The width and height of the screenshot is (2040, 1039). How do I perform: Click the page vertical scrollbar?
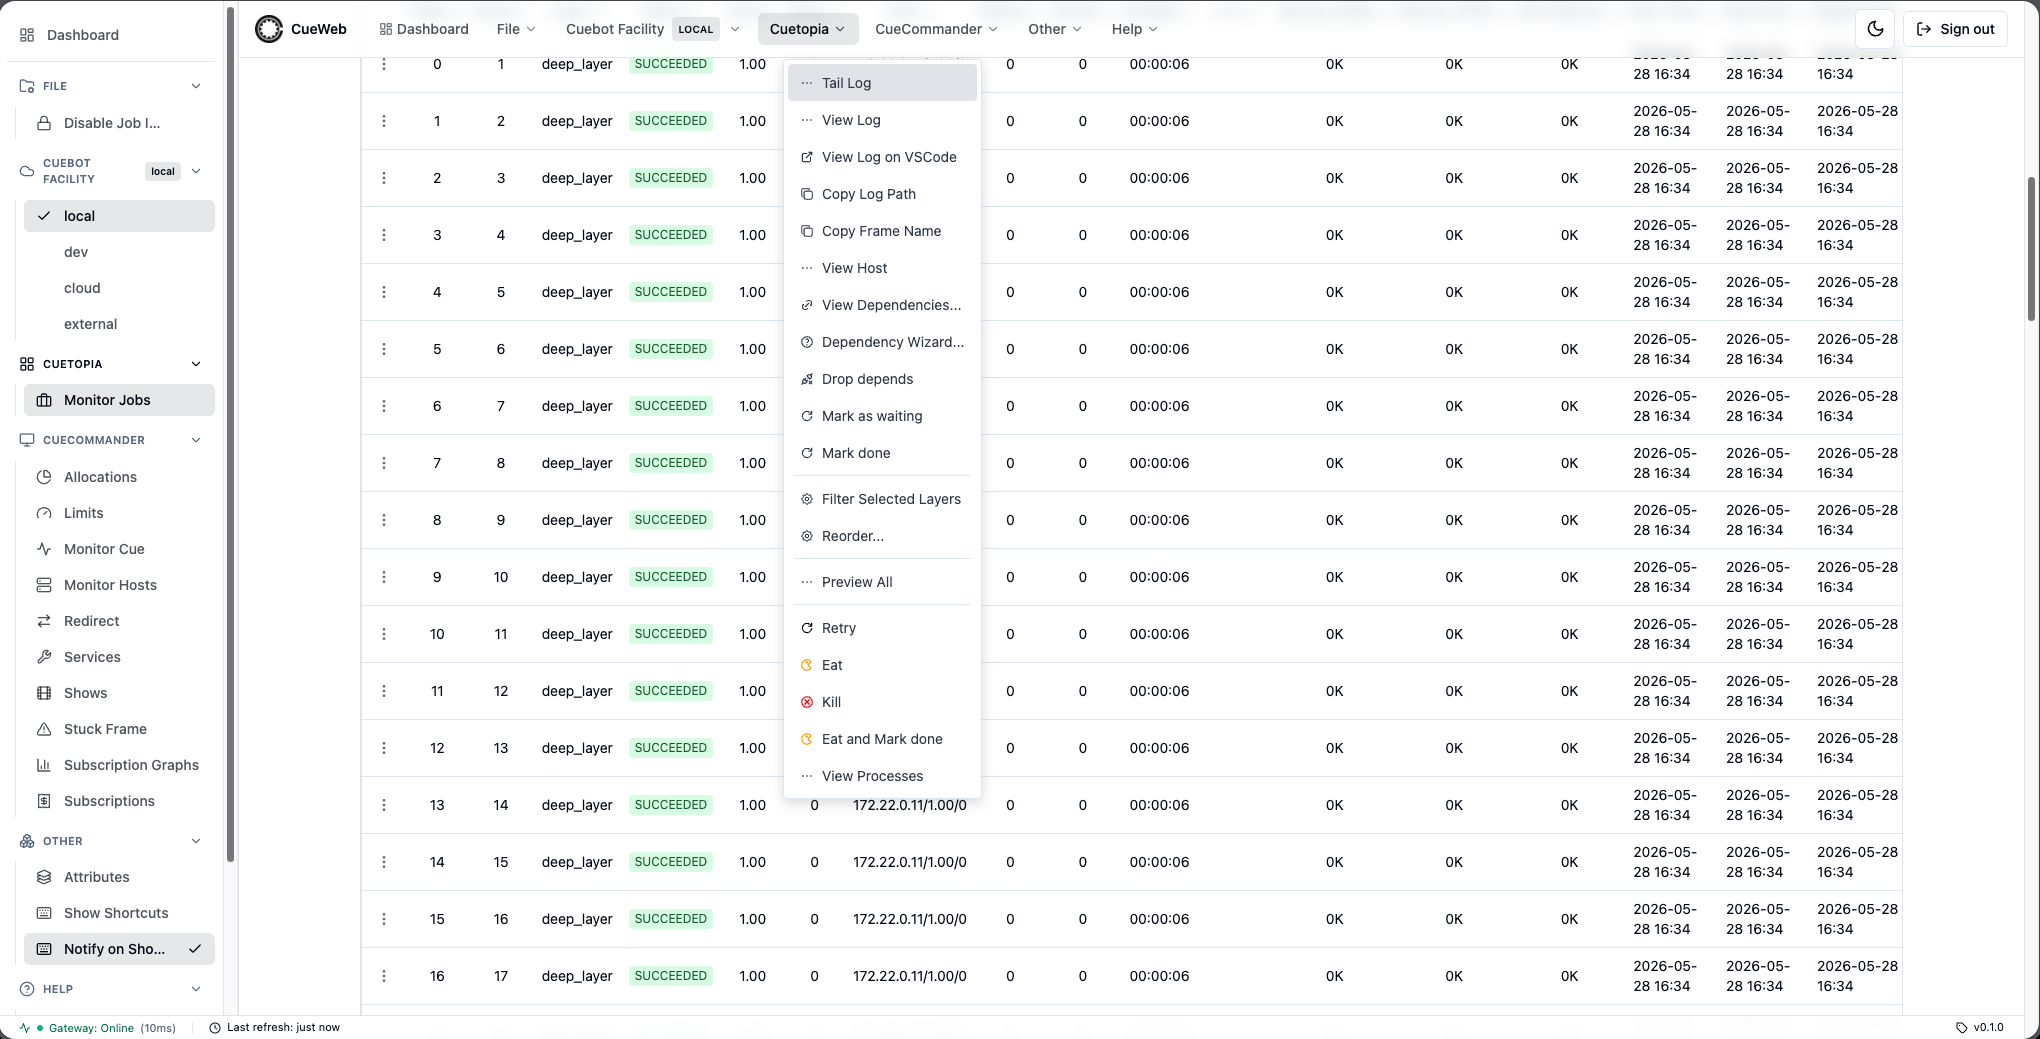2032,250
